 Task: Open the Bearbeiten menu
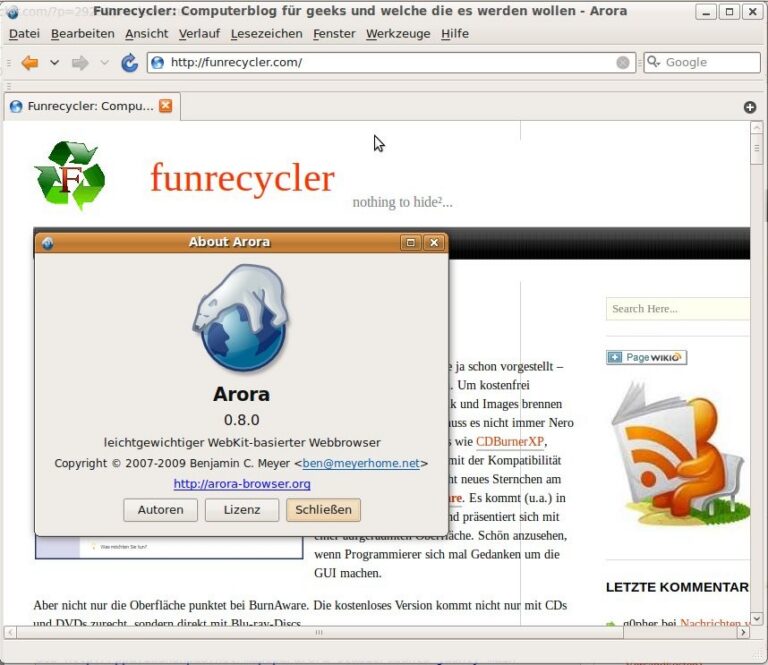click(x=82, y=34)
